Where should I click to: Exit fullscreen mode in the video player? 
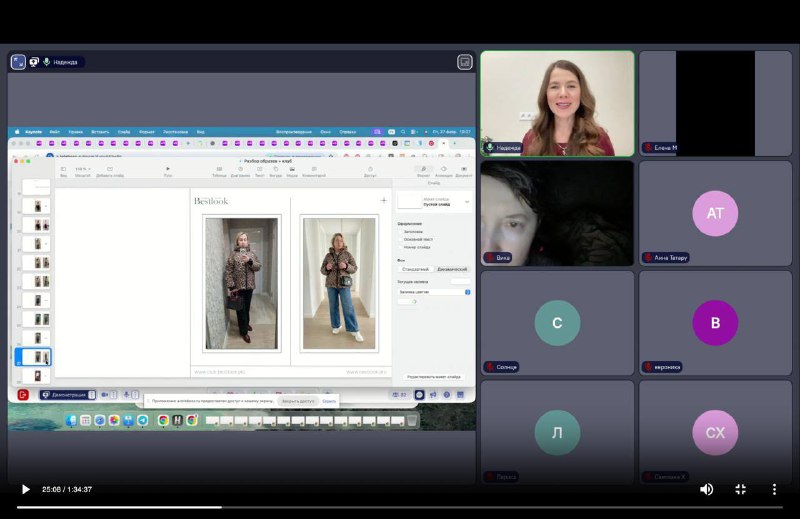[x=741, y=489]
